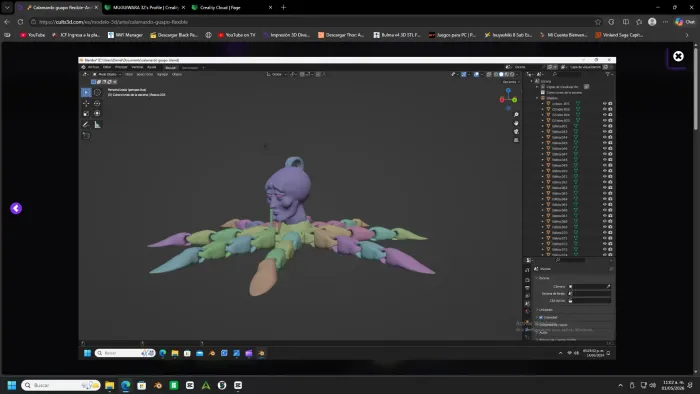Open the WiFi Manager bookmark
The height and width of the screenshot is (394, 700).
coord(125,35)
